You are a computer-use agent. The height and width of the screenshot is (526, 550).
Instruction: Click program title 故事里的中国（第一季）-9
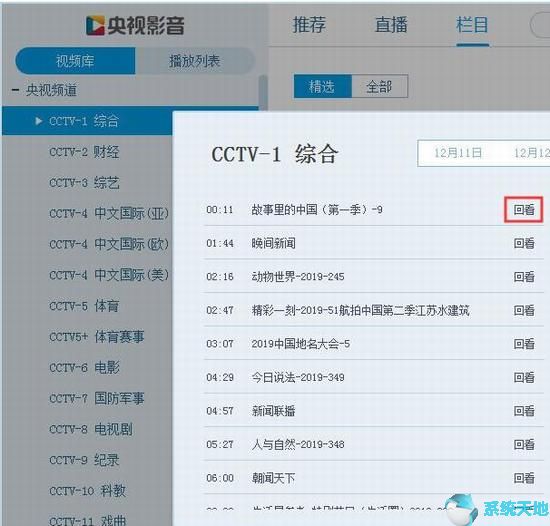coord(317,210)
